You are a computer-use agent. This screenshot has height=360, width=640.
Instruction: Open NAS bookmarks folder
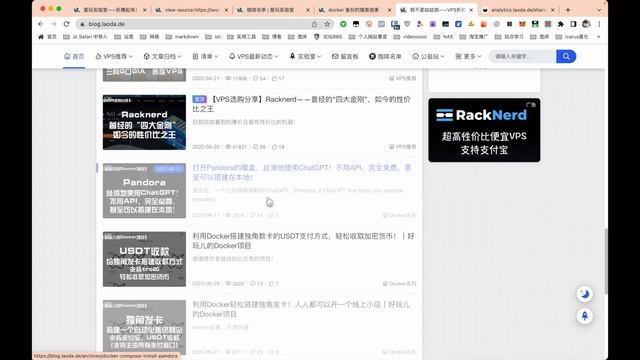(443, 37)
